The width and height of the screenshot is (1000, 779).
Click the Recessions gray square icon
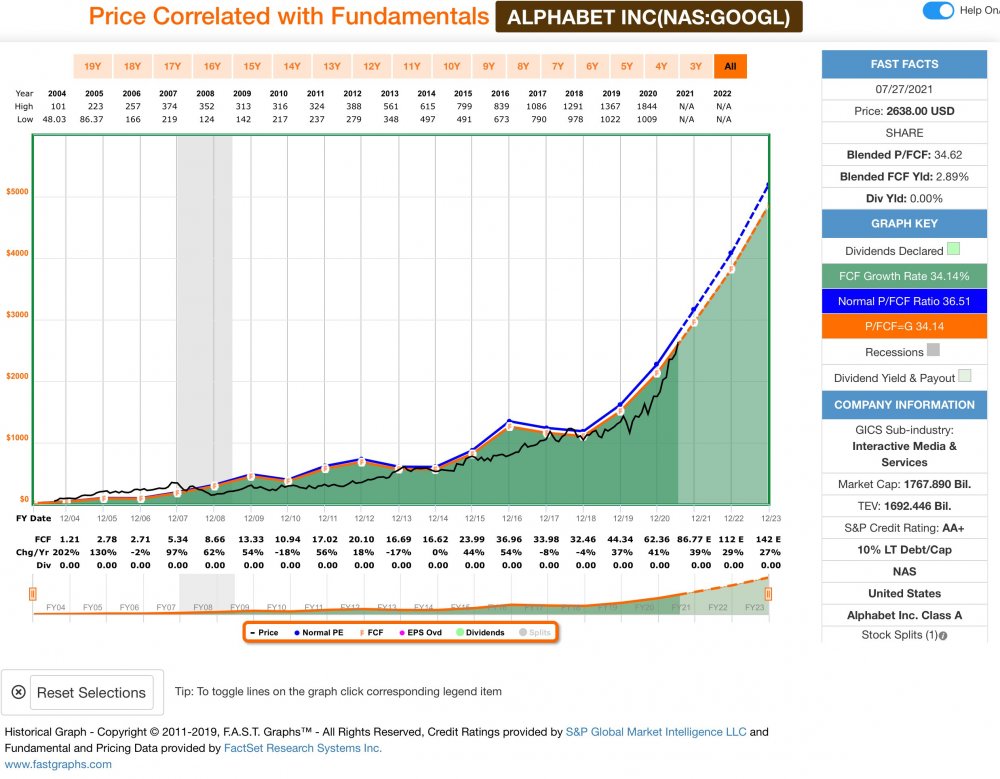(x=933, y=350)
